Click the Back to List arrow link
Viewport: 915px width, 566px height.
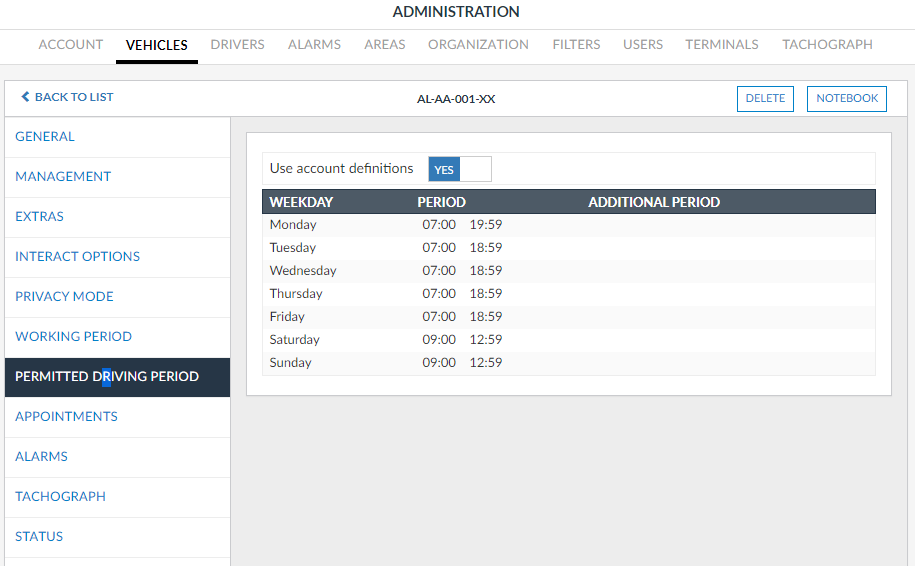pos(68,97)
